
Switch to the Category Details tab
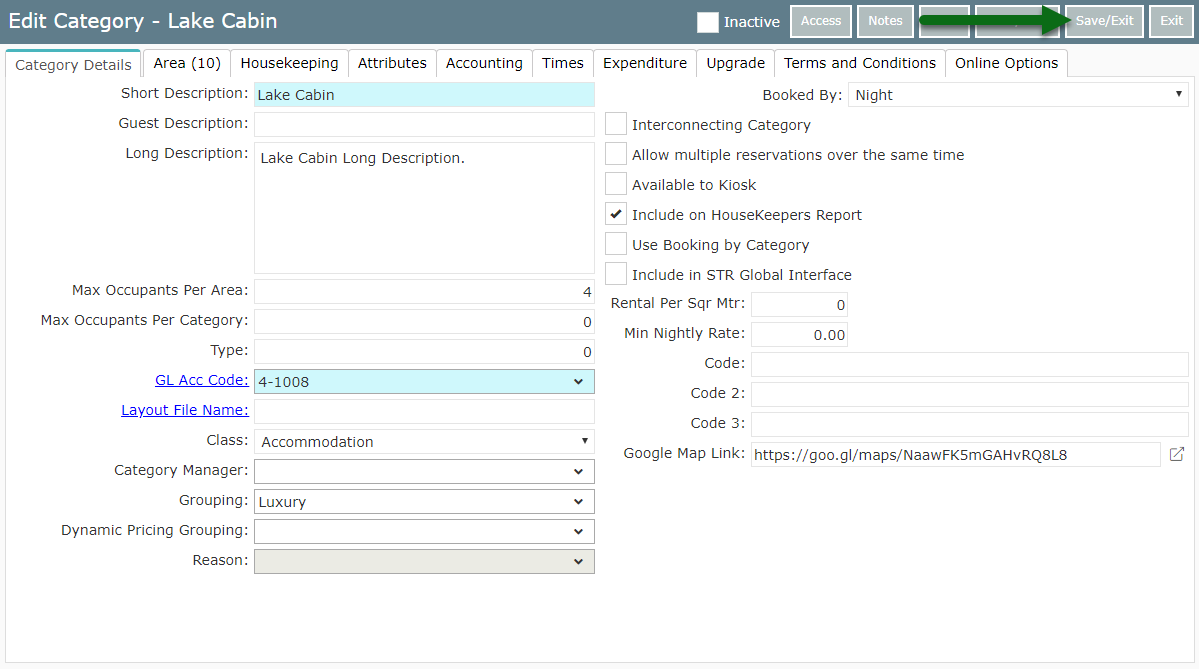tap(73, 64)
